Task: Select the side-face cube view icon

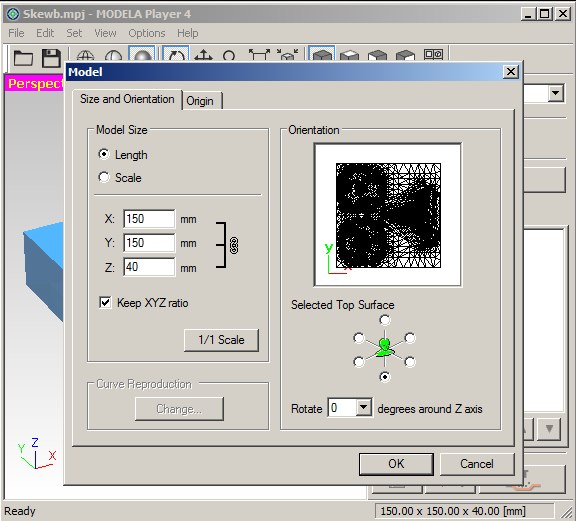Action: click(405, 55)
